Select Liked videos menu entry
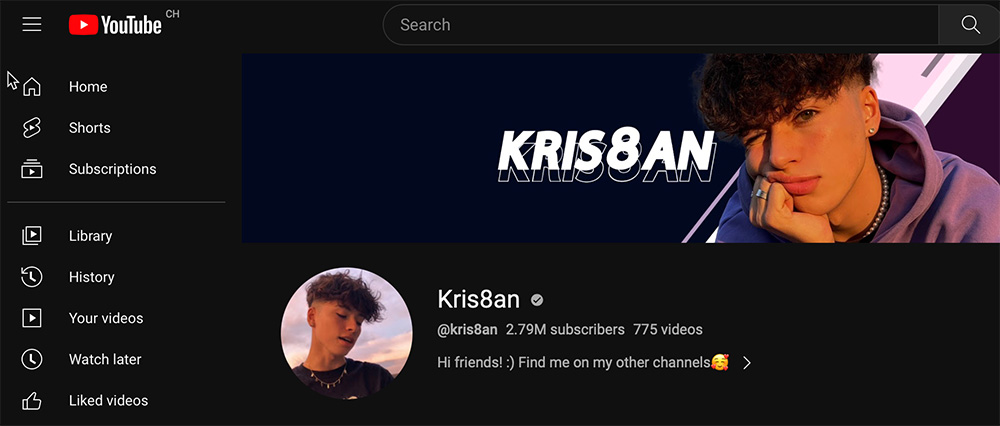 (x=116, y=400)
